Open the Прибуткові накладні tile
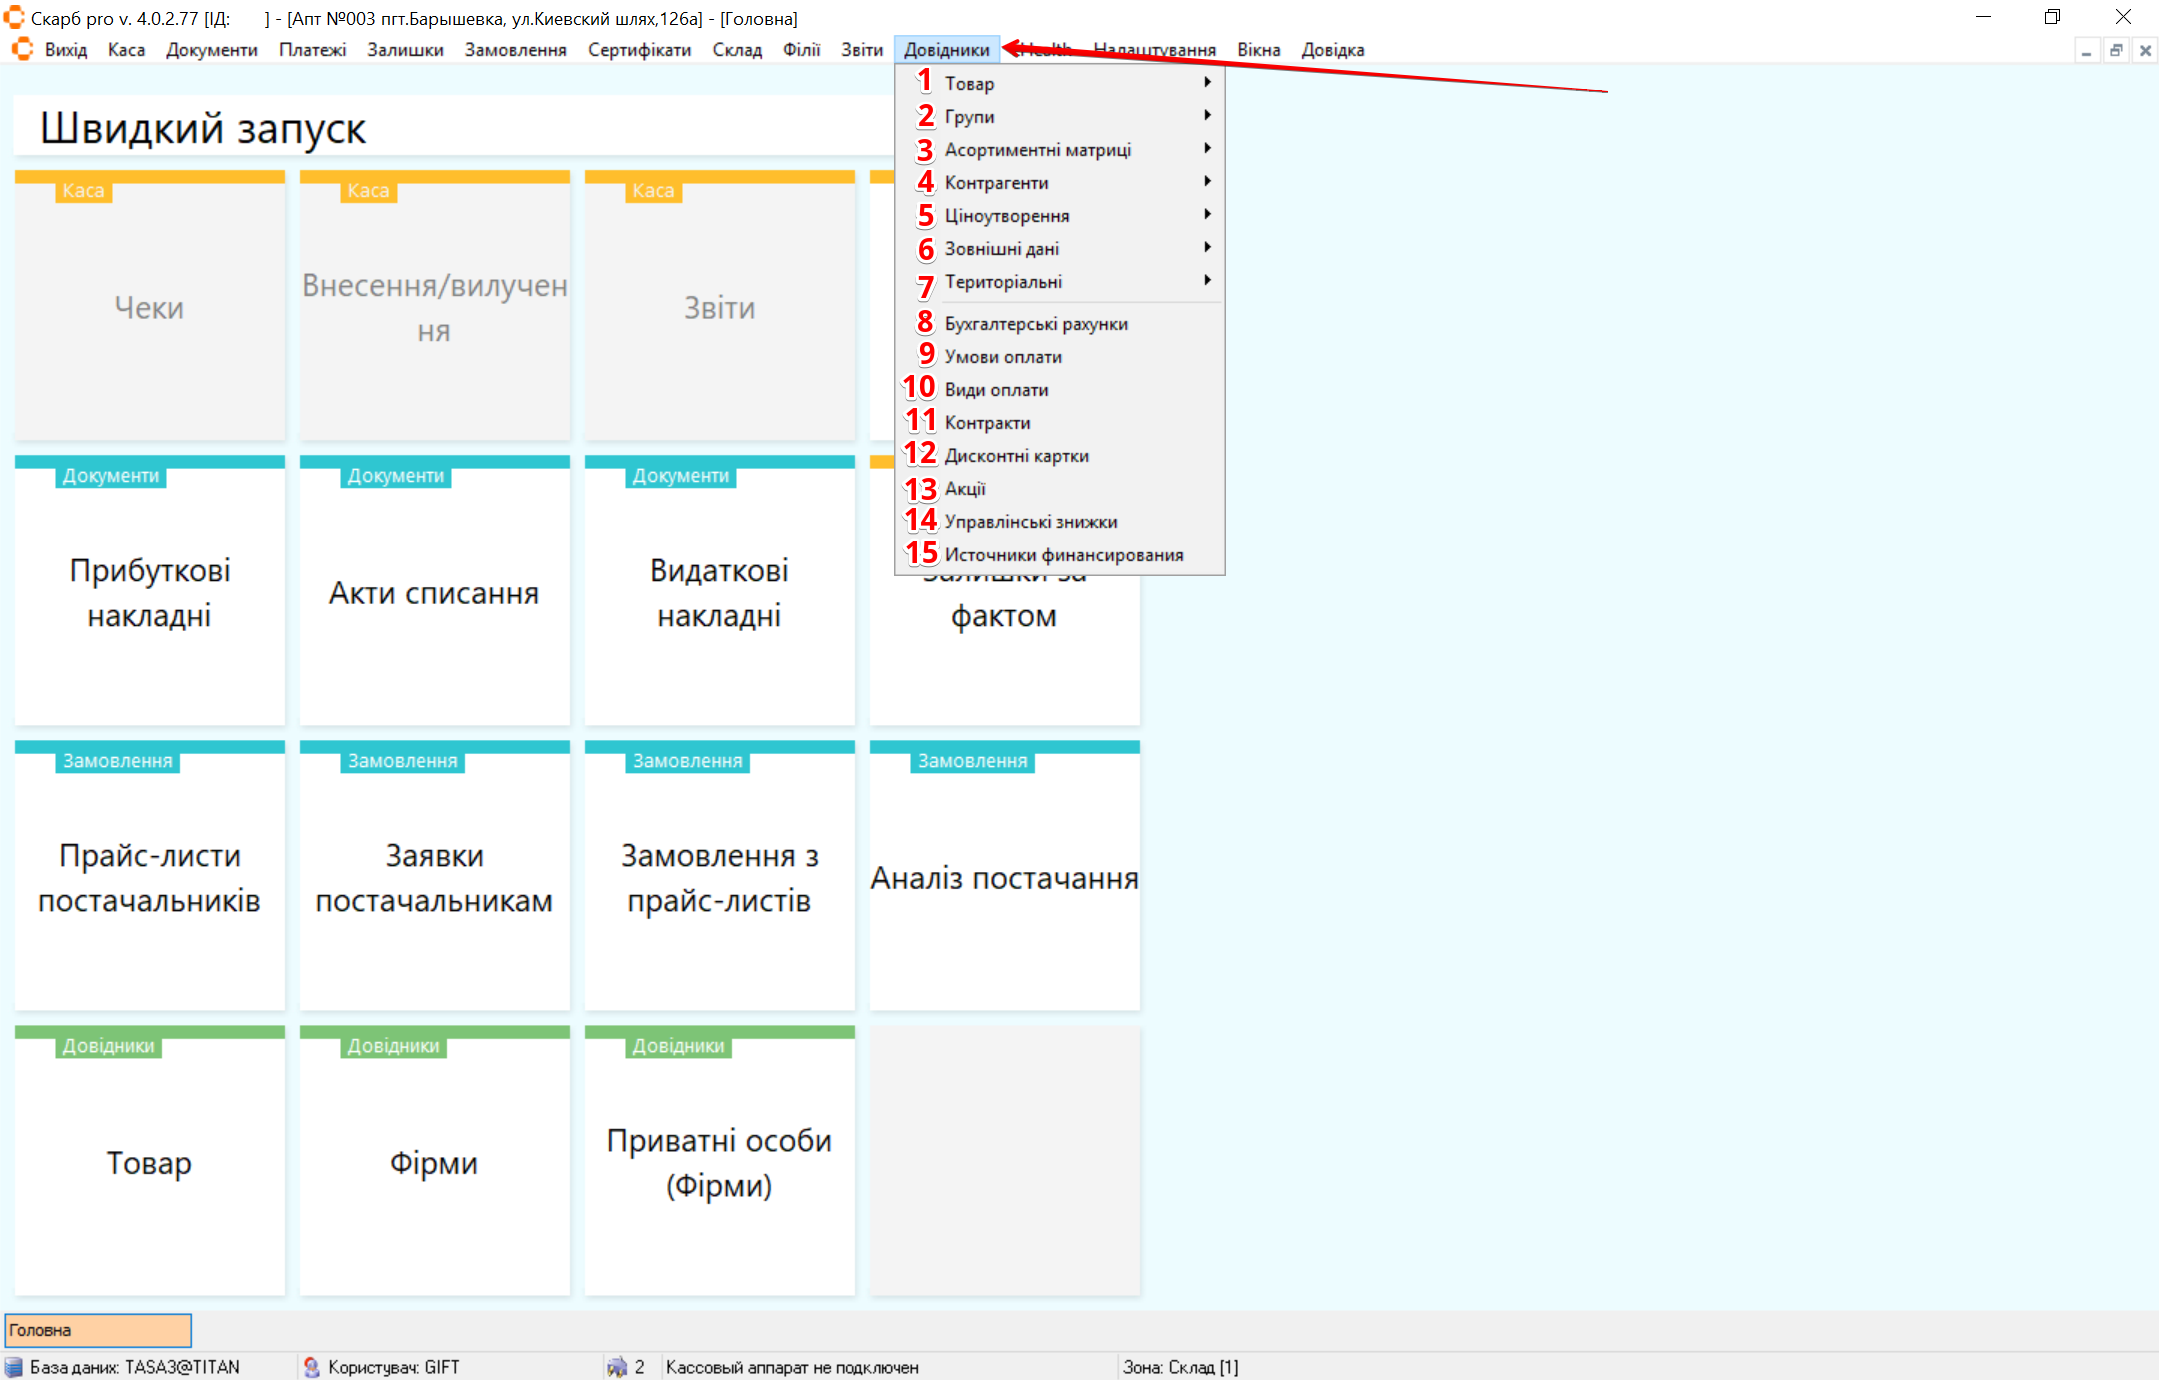 [150, 592]
